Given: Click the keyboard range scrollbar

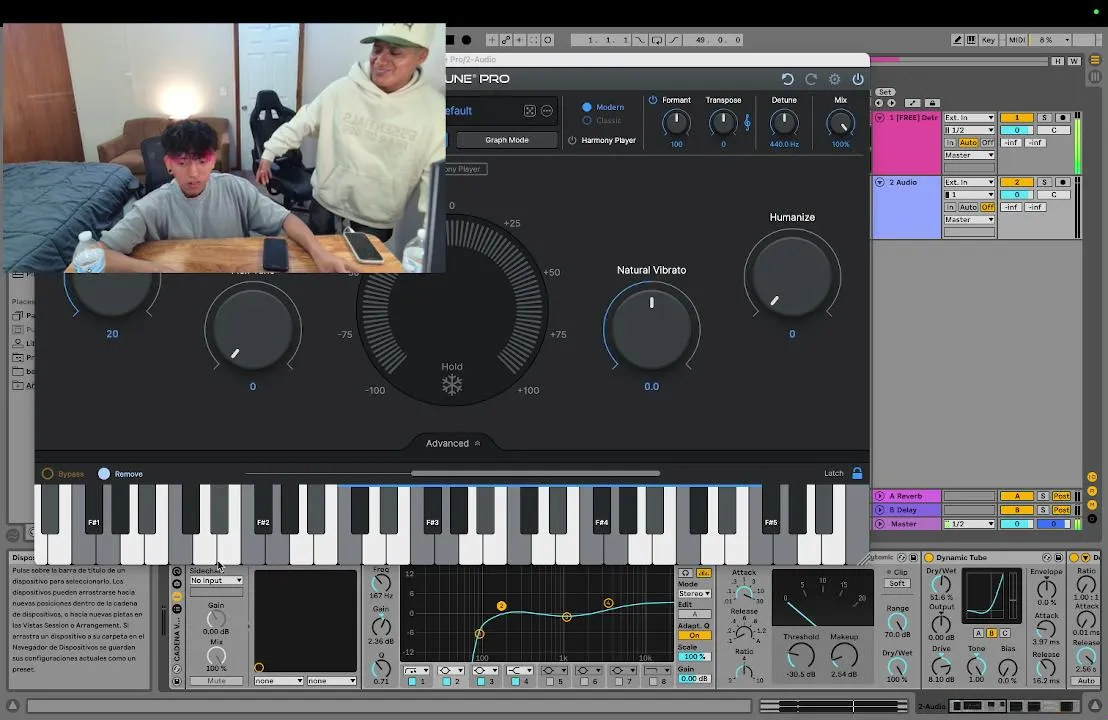Looking at the screenshot, I should tap(535, 473).
